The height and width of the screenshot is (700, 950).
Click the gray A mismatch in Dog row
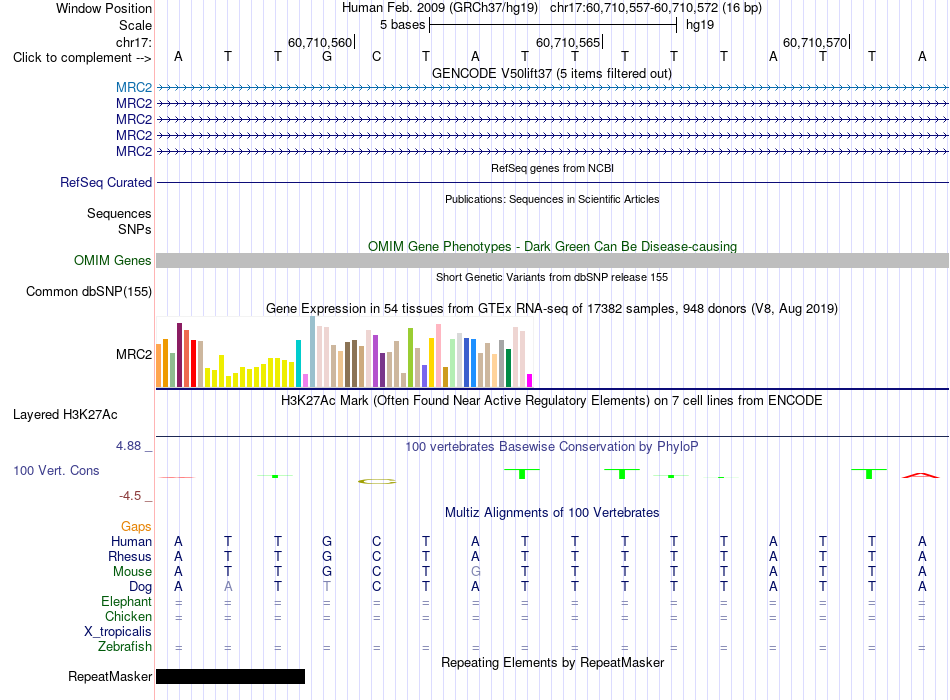coord(228,587)
